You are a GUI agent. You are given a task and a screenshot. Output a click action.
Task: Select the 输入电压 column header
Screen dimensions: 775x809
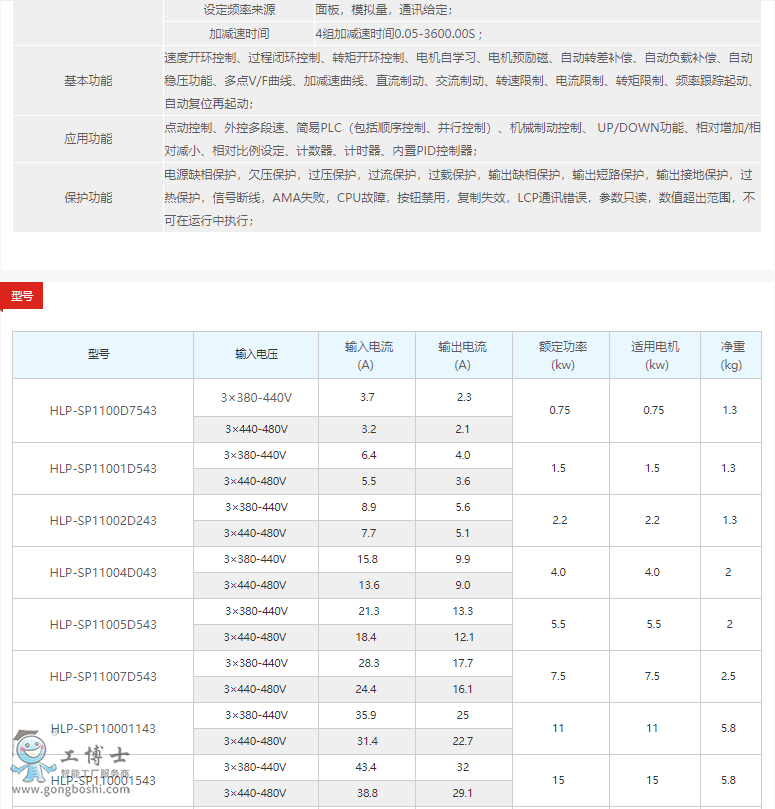tap(256, 354)
